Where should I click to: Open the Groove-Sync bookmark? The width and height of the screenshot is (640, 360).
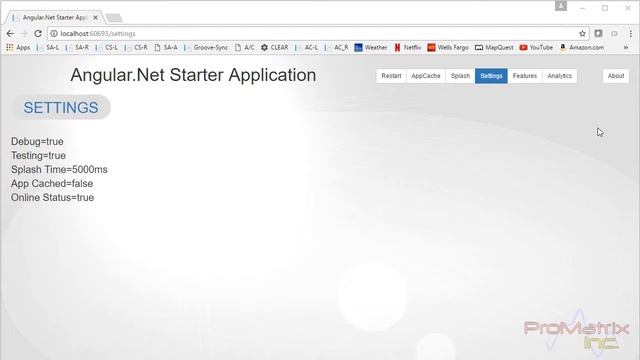(206, 47)
